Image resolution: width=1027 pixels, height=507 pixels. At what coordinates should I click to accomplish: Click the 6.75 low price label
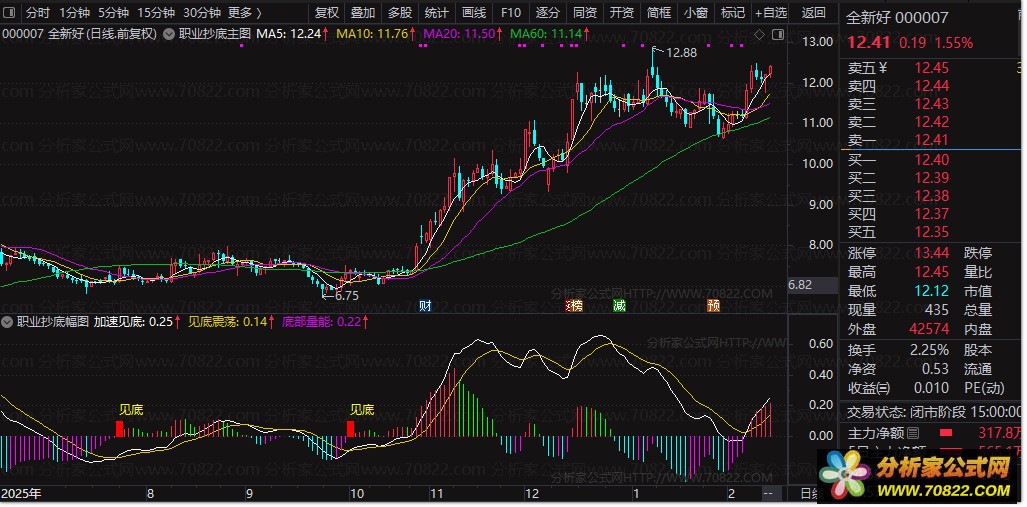pyautogui.click(x=346, y=296)
